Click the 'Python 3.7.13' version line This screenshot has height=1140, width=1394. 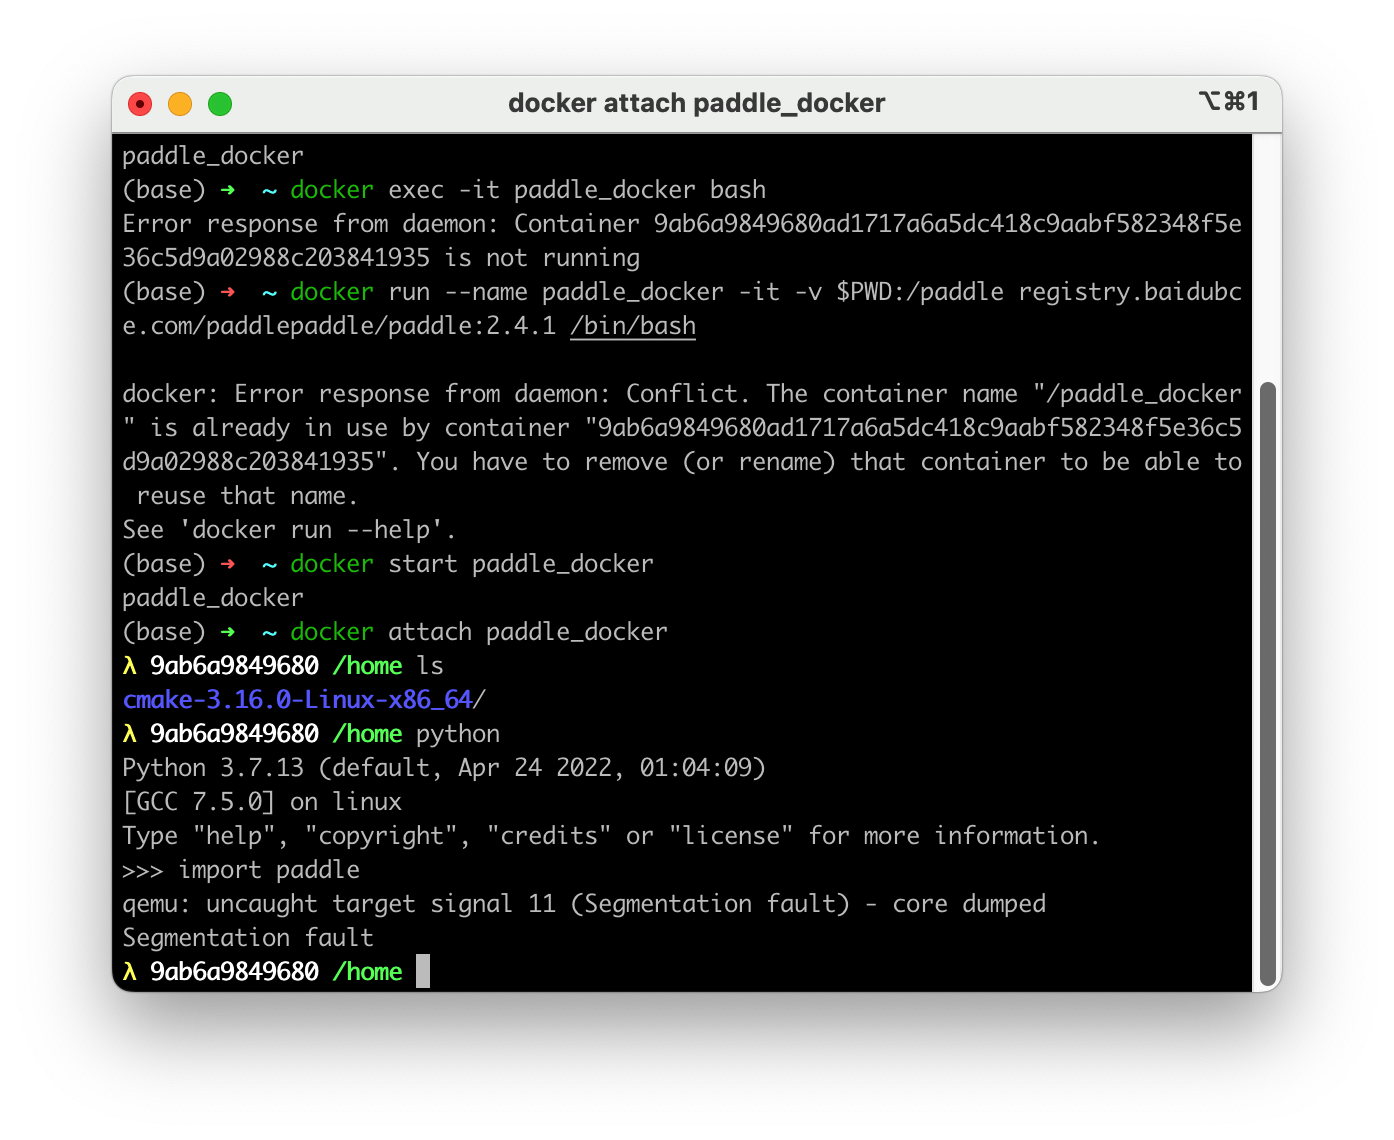tap(444, 768)
